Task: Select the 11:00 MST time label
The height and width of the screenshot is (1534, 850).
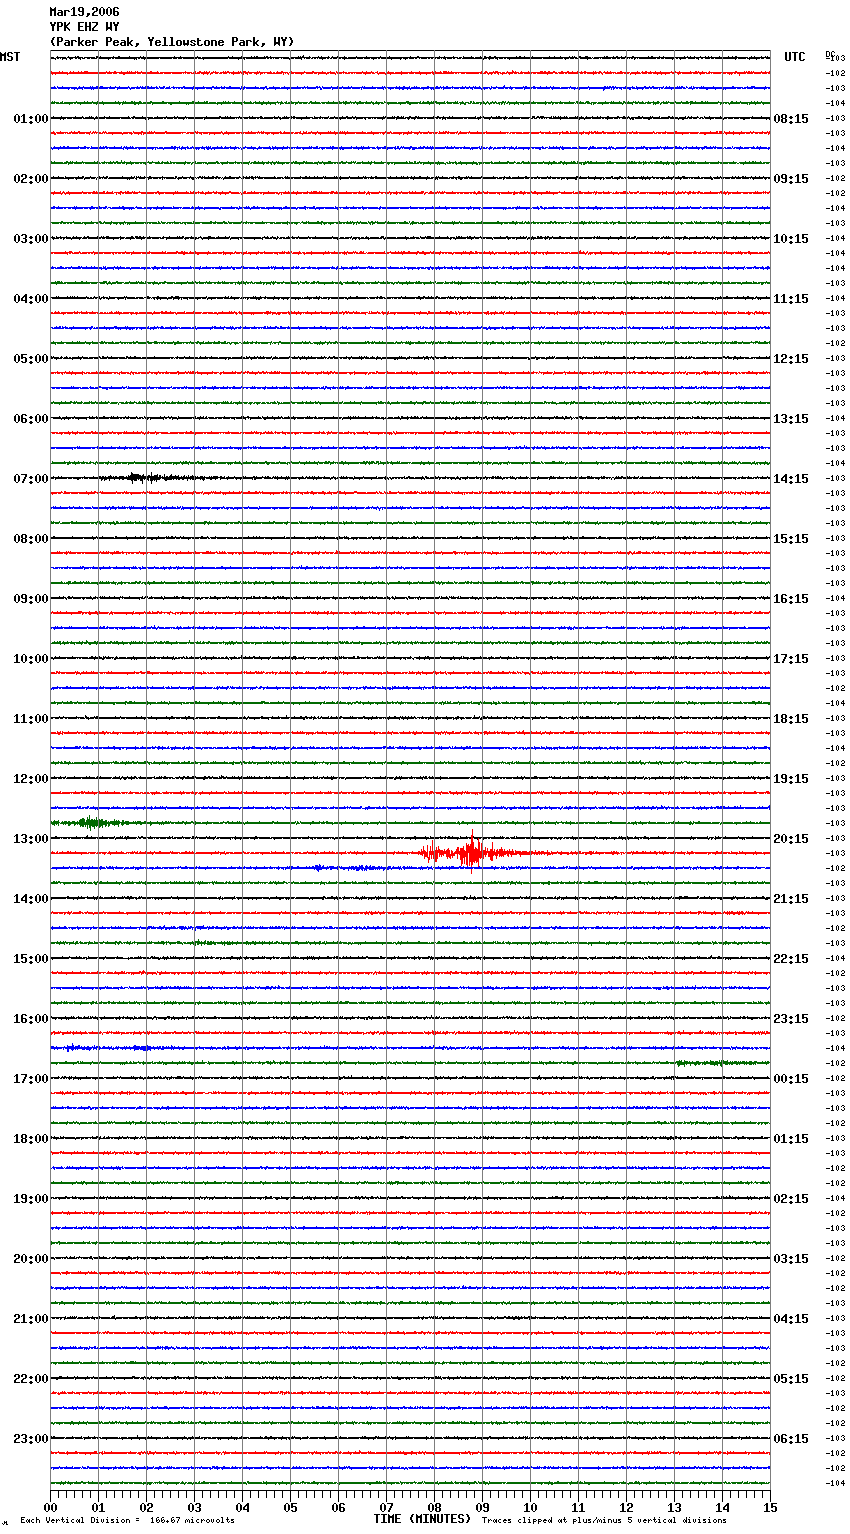Action: pyautogui.click(x=31, y=719)
